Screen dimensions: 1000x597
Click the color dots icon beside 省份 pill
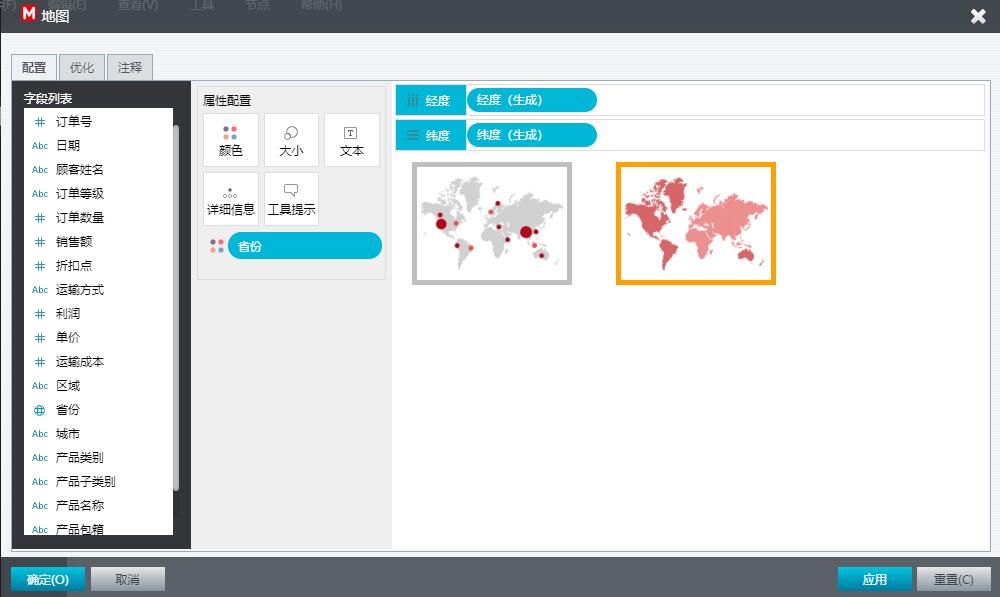click(217, 246)
